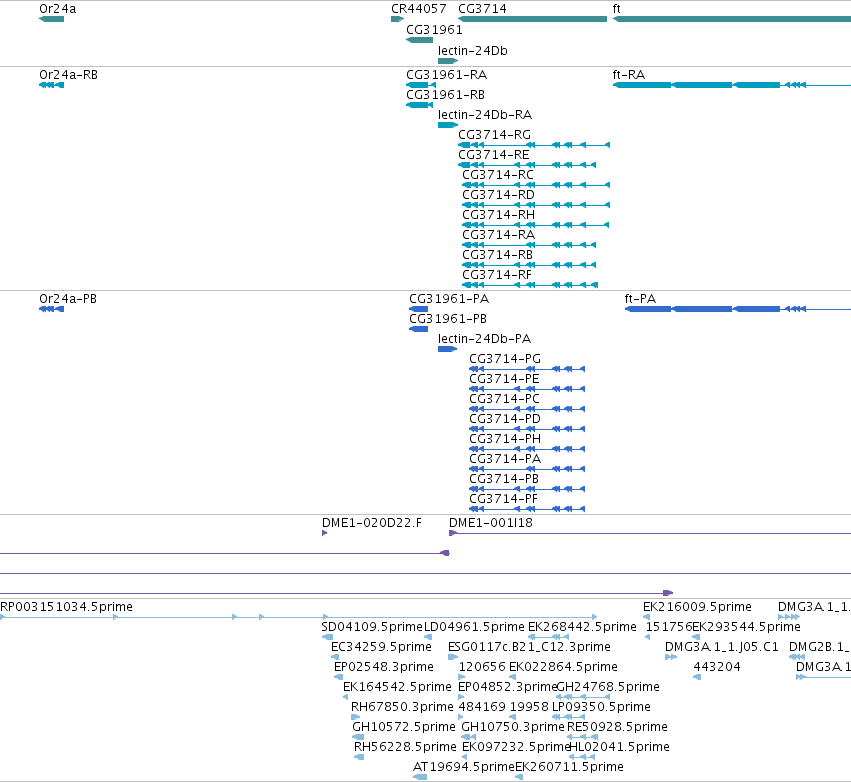
Task: Click LP09350.5prime EST label
Action: (601, 708)
